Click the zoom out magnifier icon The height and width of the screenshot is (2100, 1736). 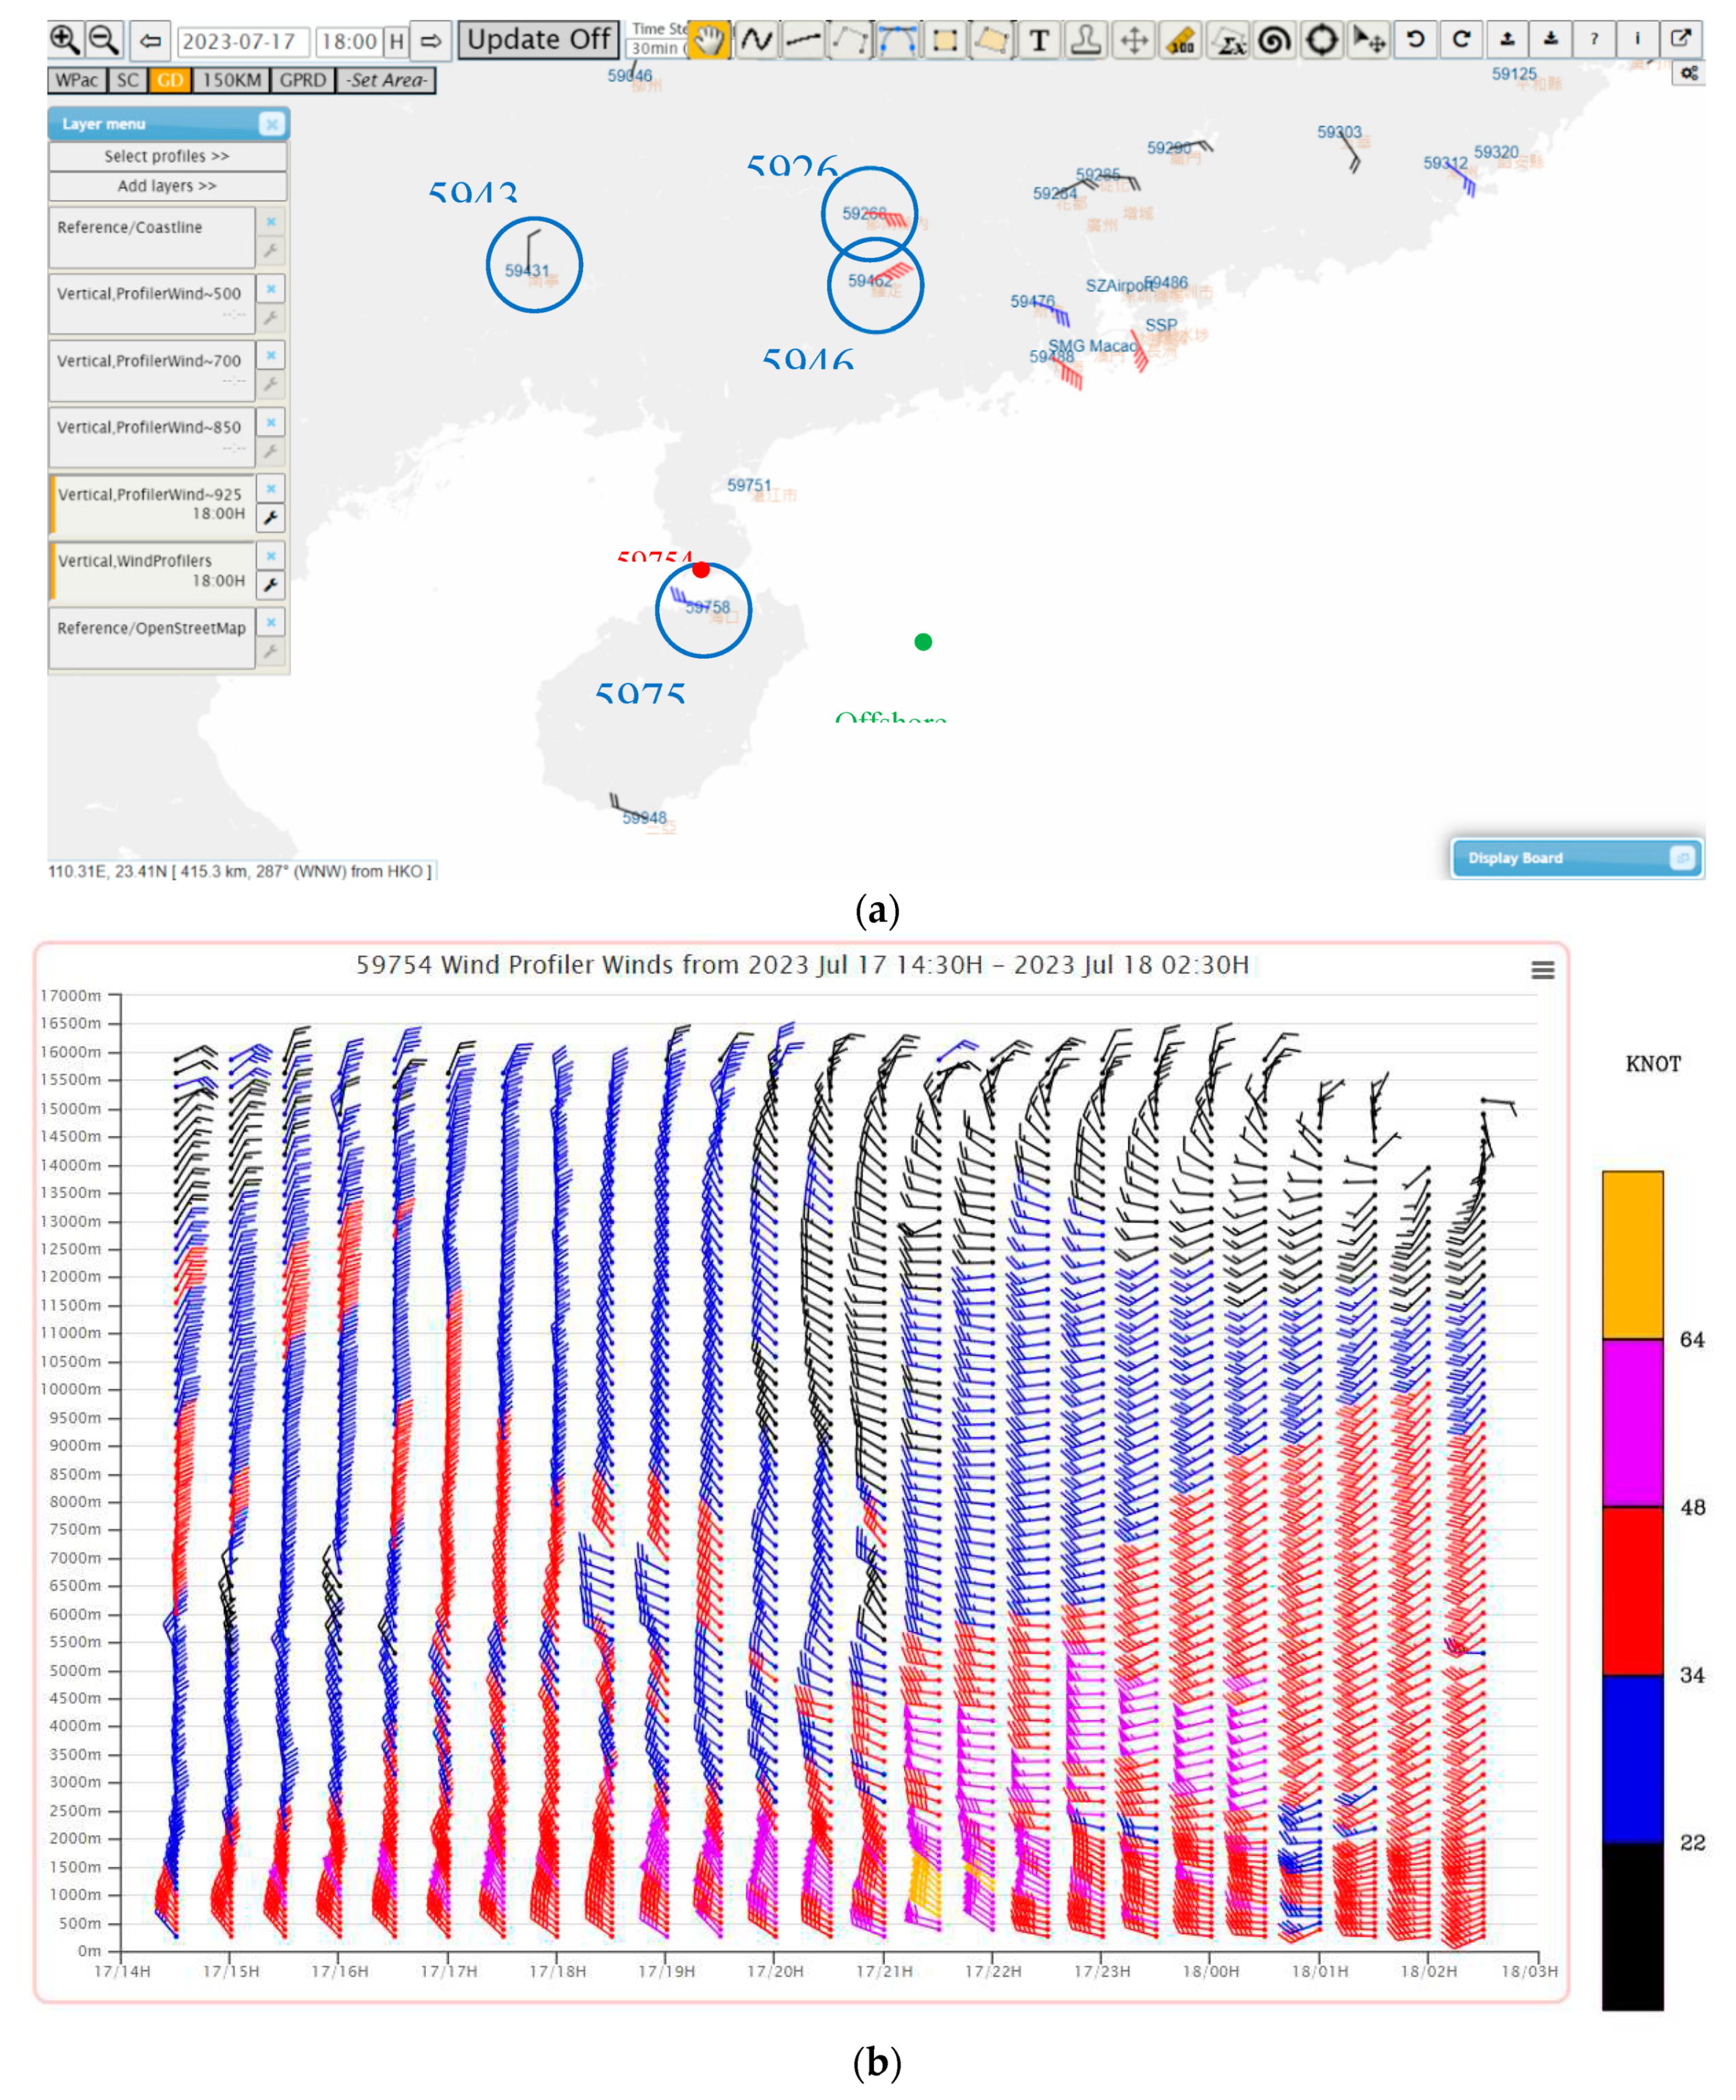pos(103,40)
